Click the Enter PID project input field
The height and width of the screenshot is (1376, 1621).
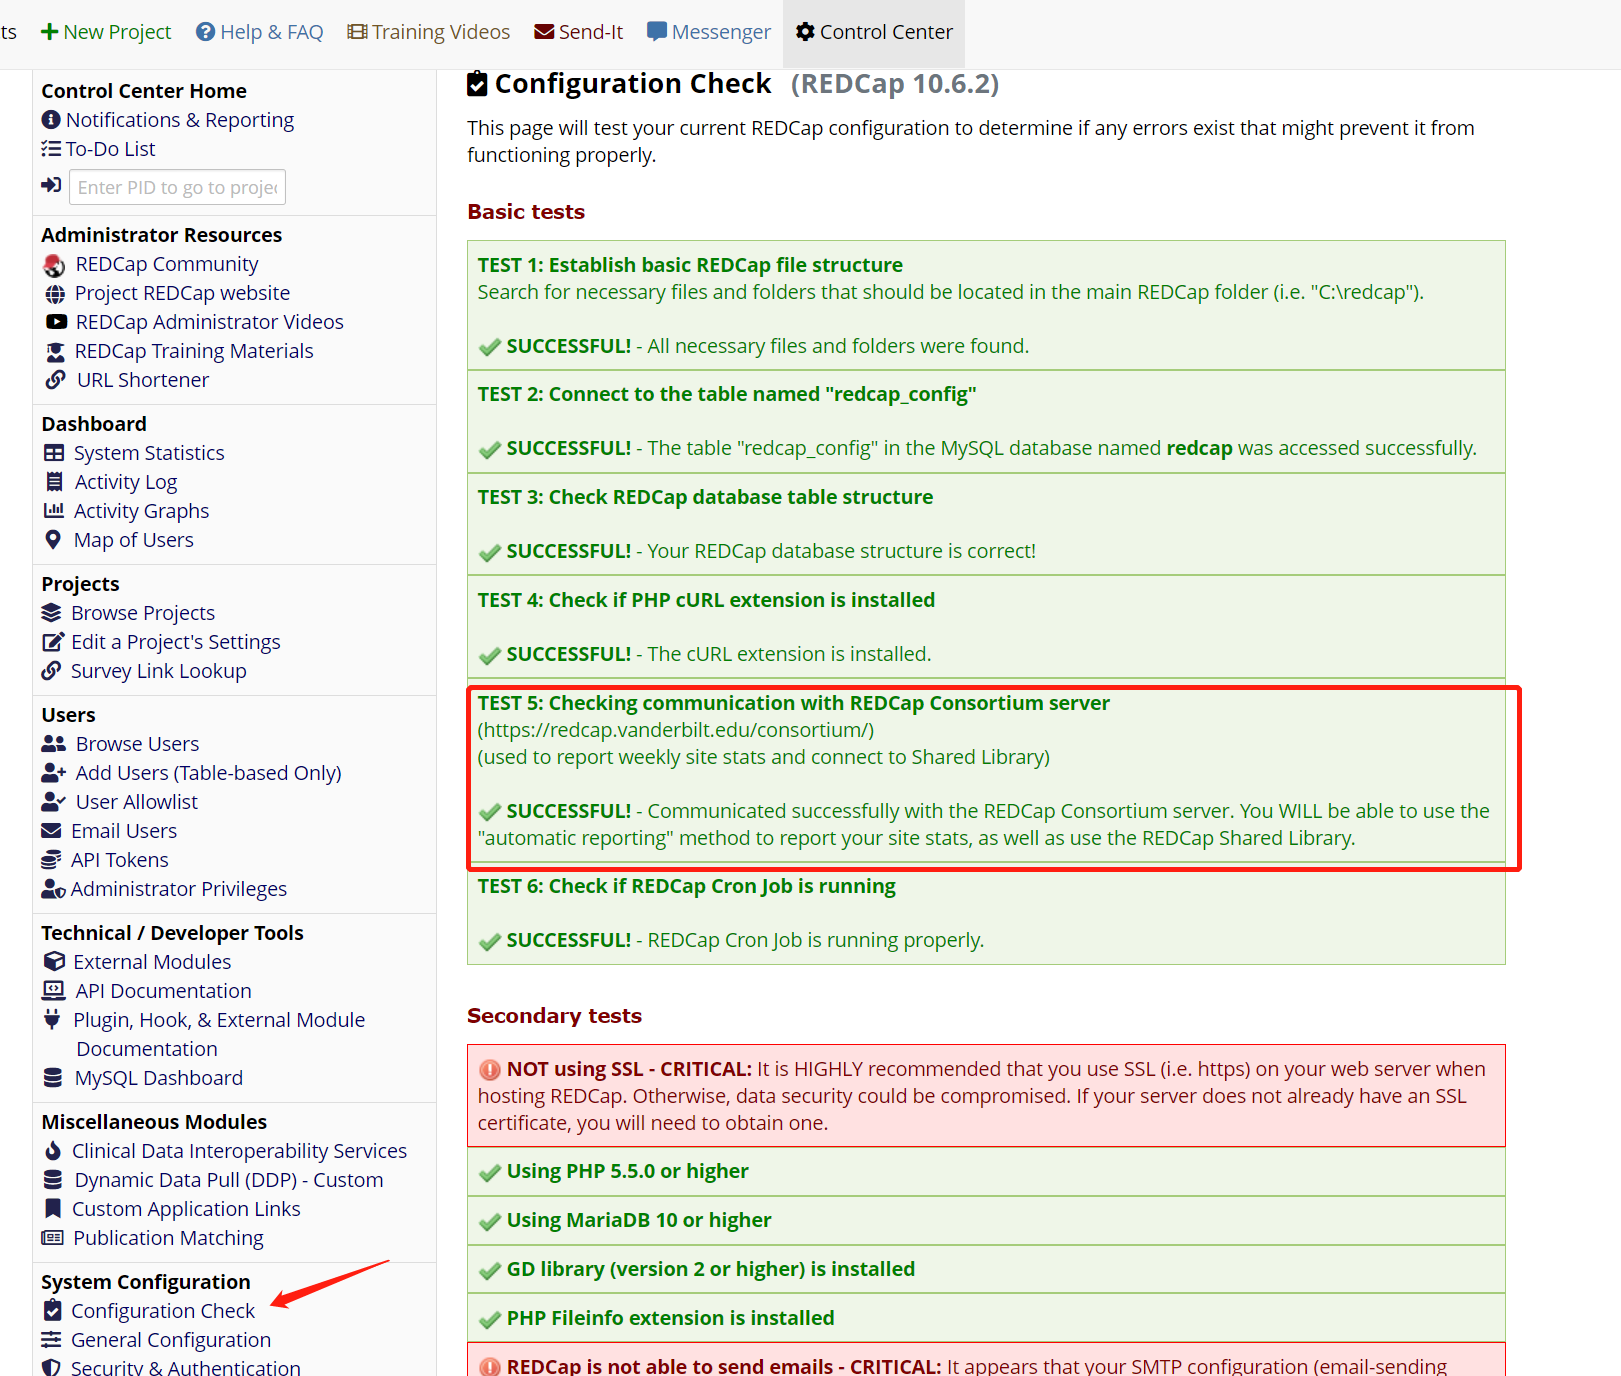(x=177, y=187)
